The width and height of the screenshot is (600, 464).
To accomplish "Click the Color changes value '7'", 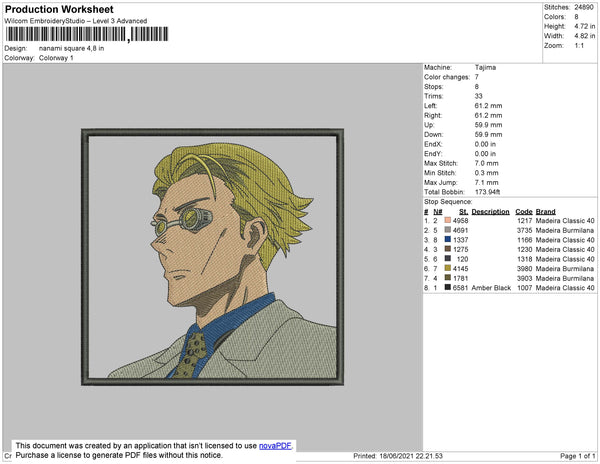I will pos(477,77).
